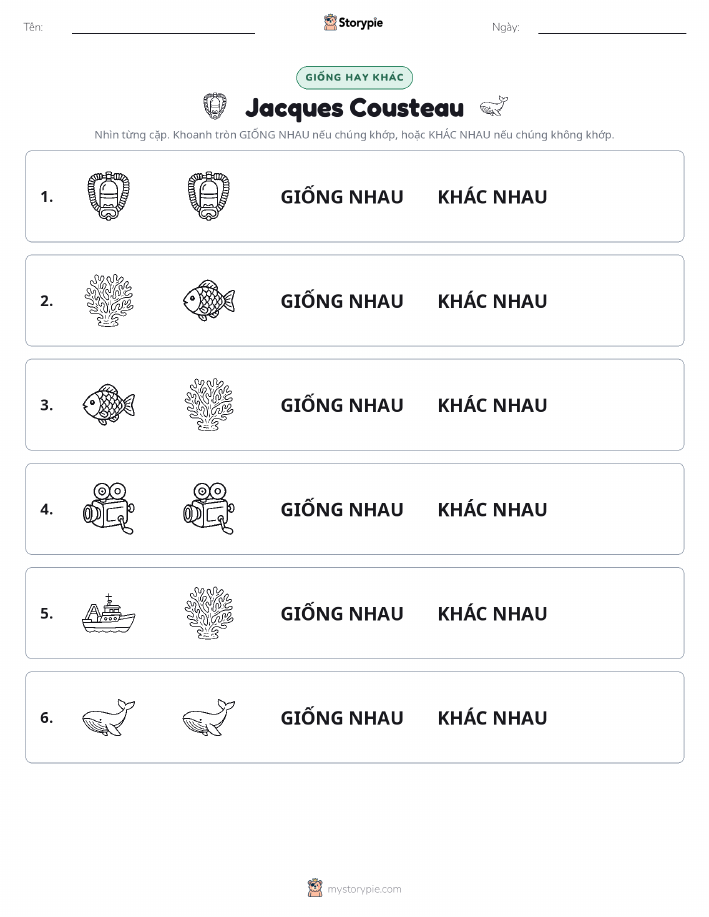Screen dimensions: 709x917
Task: Choose KHÁC NHAU for row 2
Action: tap(493, 301)
